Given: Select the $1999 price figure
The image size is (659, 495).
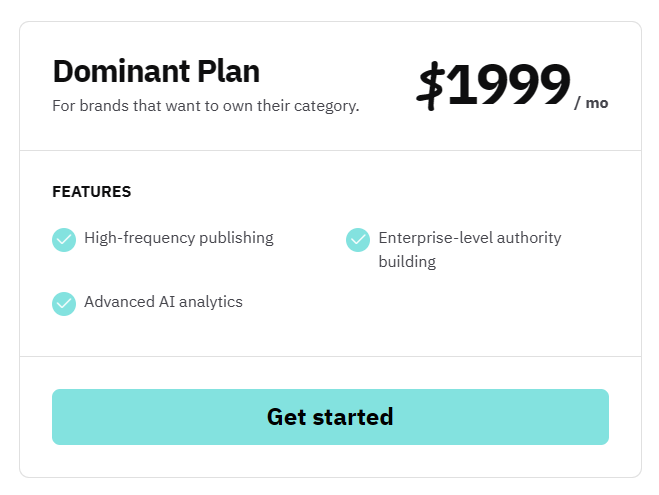Looking at the screenshot, I should pos(494,86).
